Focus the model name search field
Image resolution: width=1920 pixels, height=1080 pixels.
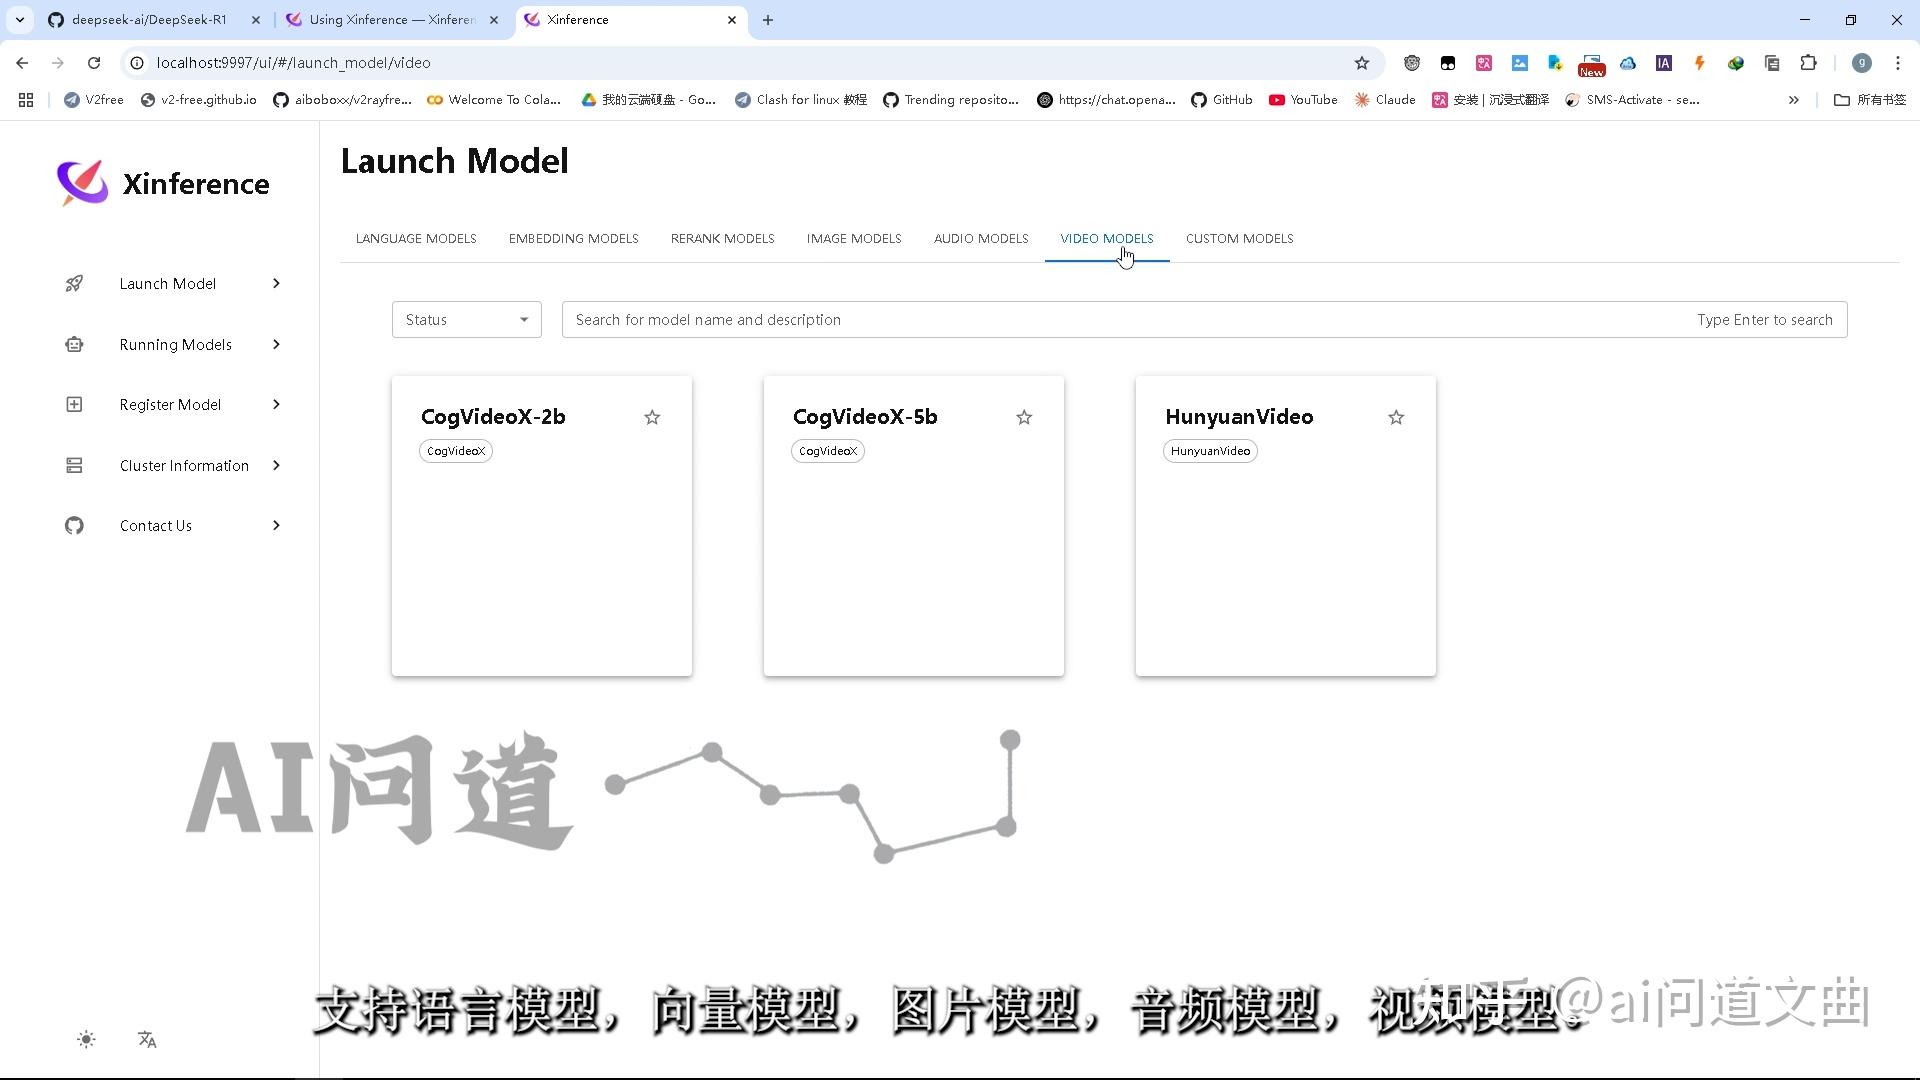point(1100,320)
